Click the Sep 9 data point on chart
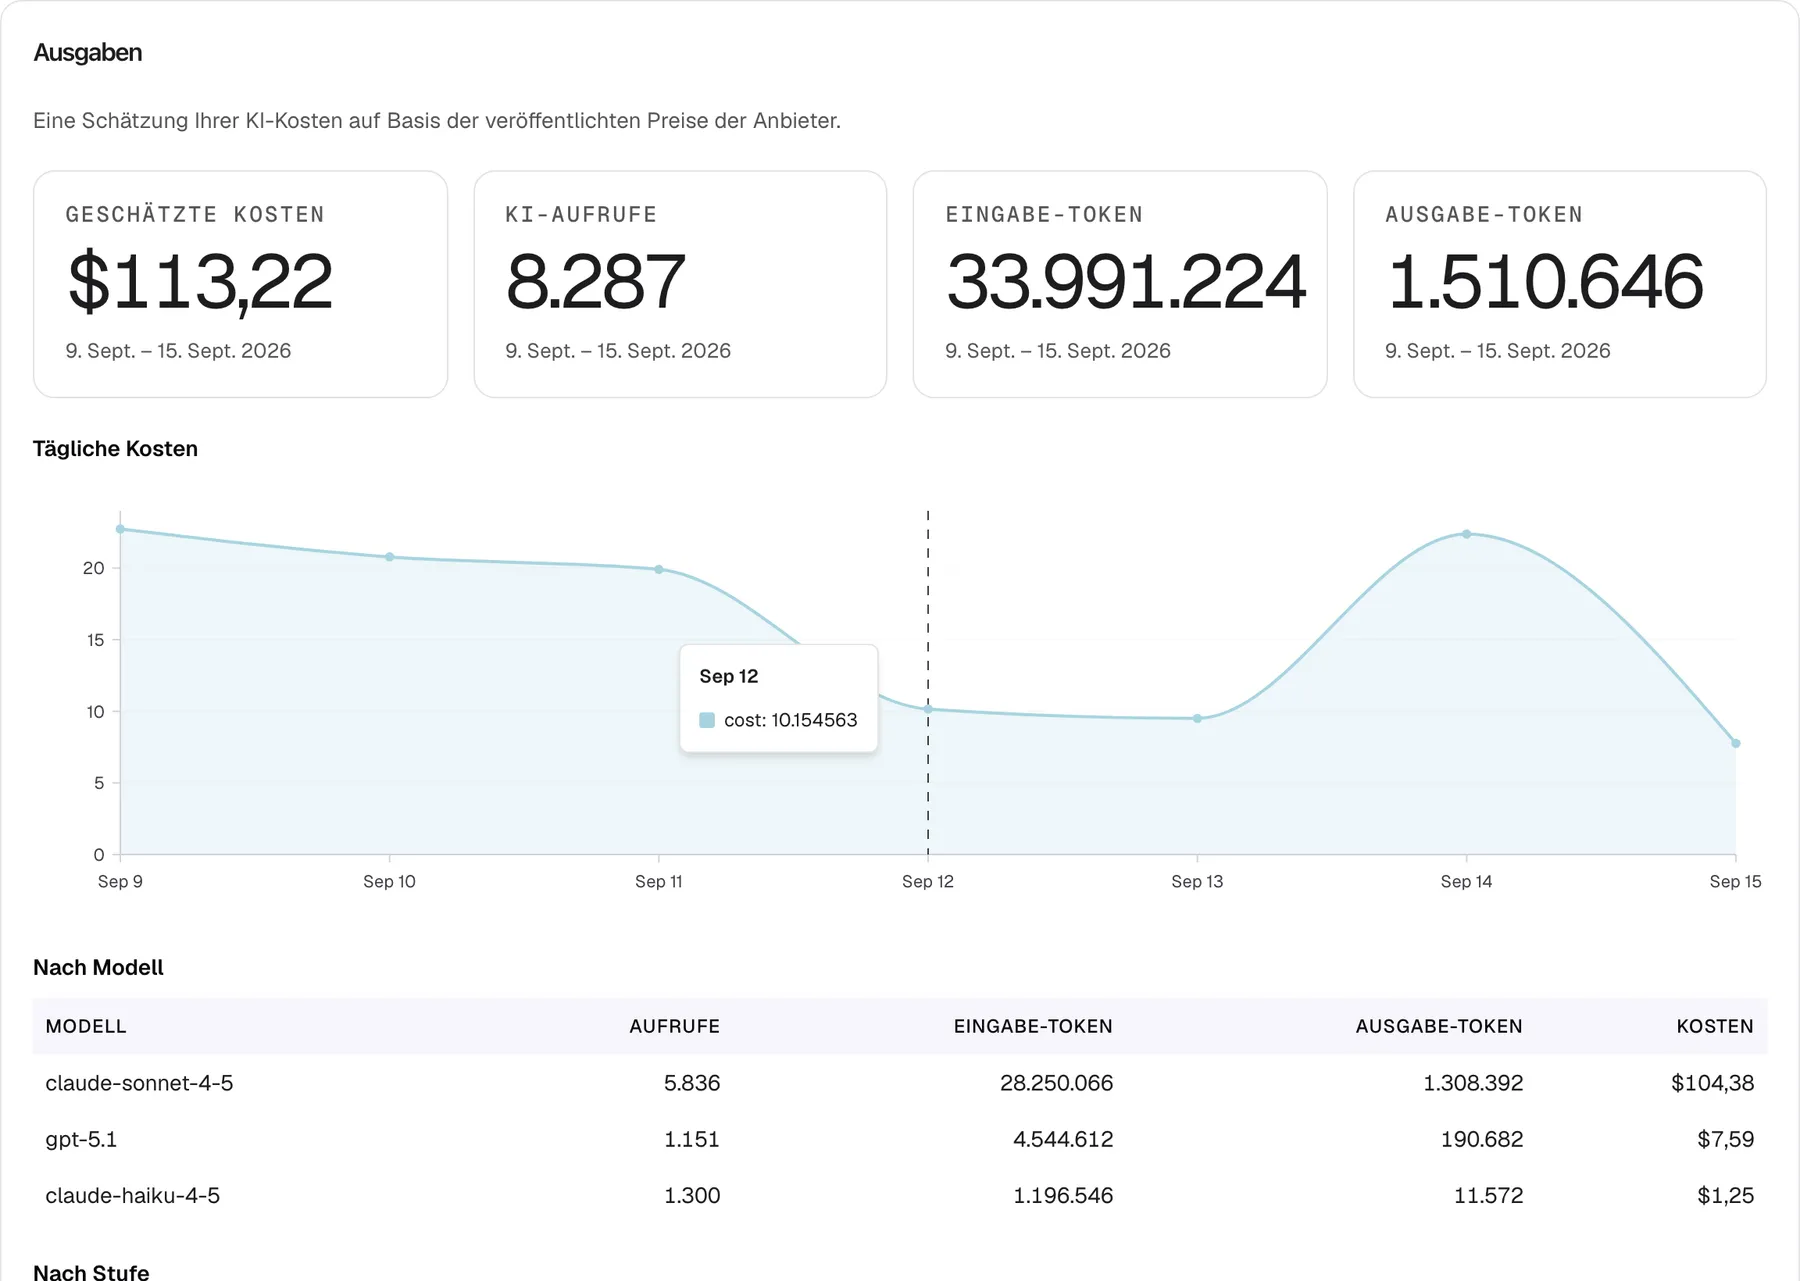Screen dimensions: 1800x1281 tap(120, 529)
